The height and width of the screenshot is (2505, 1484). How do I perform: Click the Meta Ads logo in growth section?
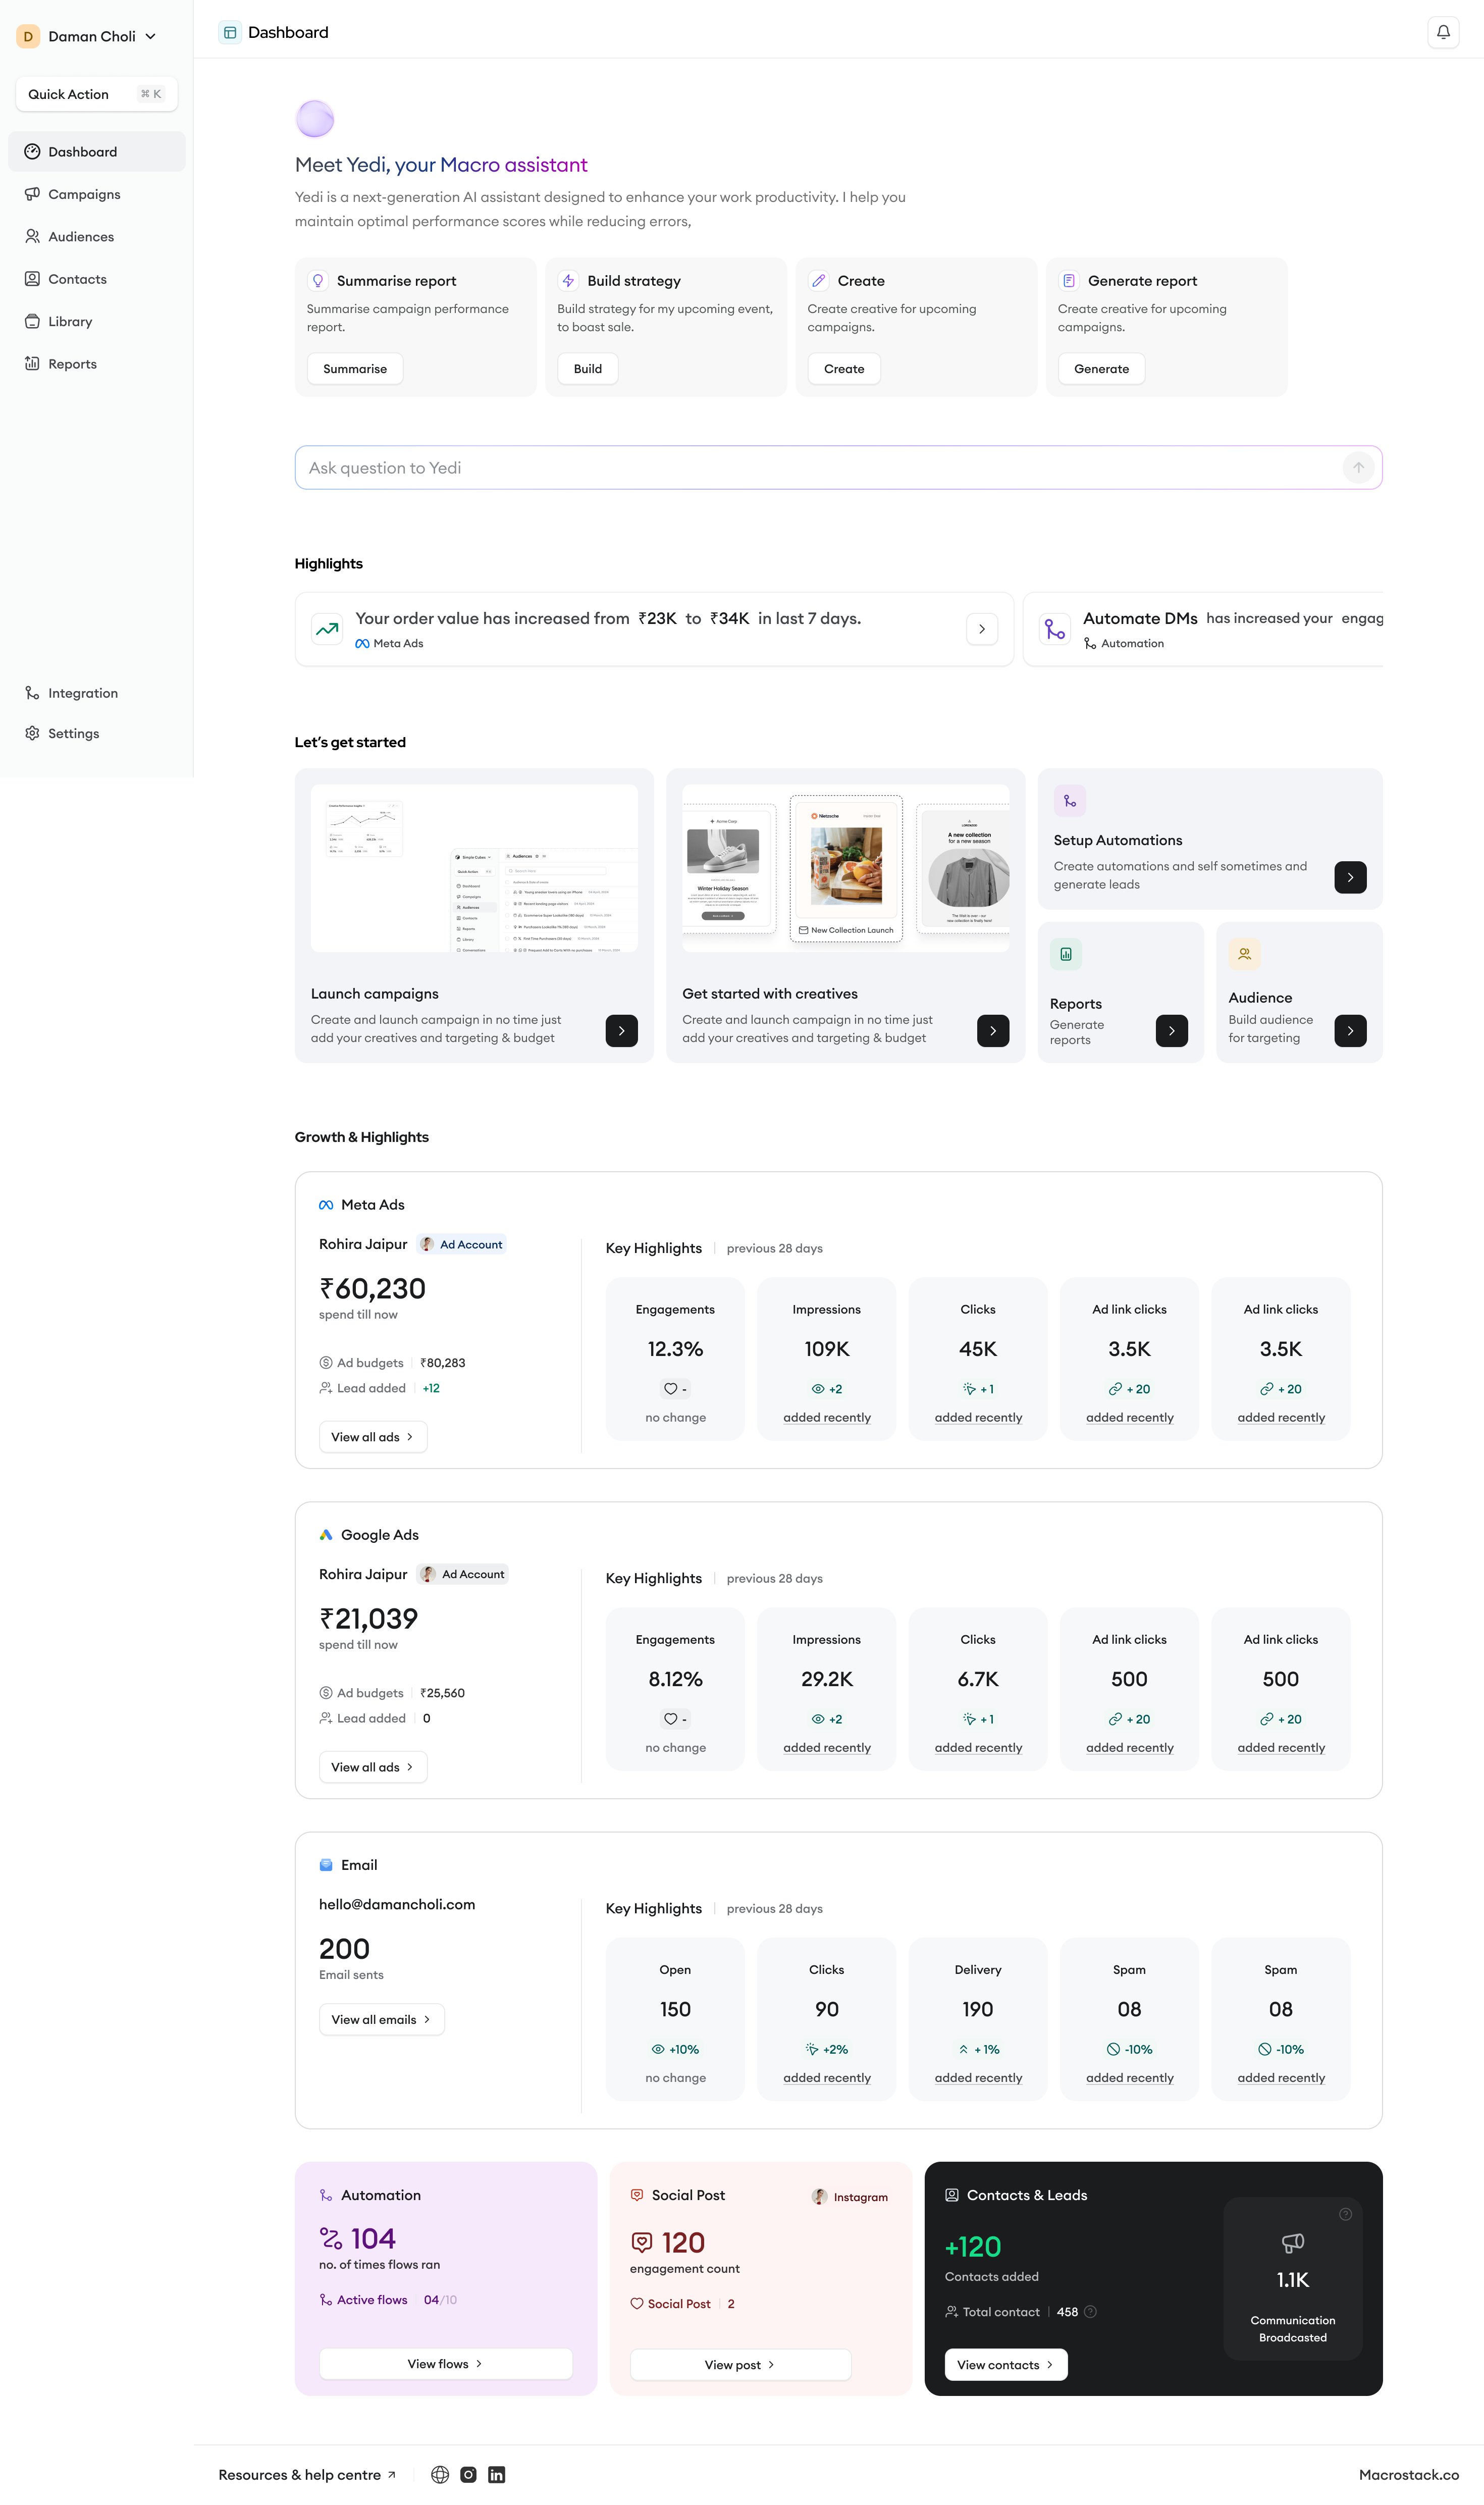326,1205
